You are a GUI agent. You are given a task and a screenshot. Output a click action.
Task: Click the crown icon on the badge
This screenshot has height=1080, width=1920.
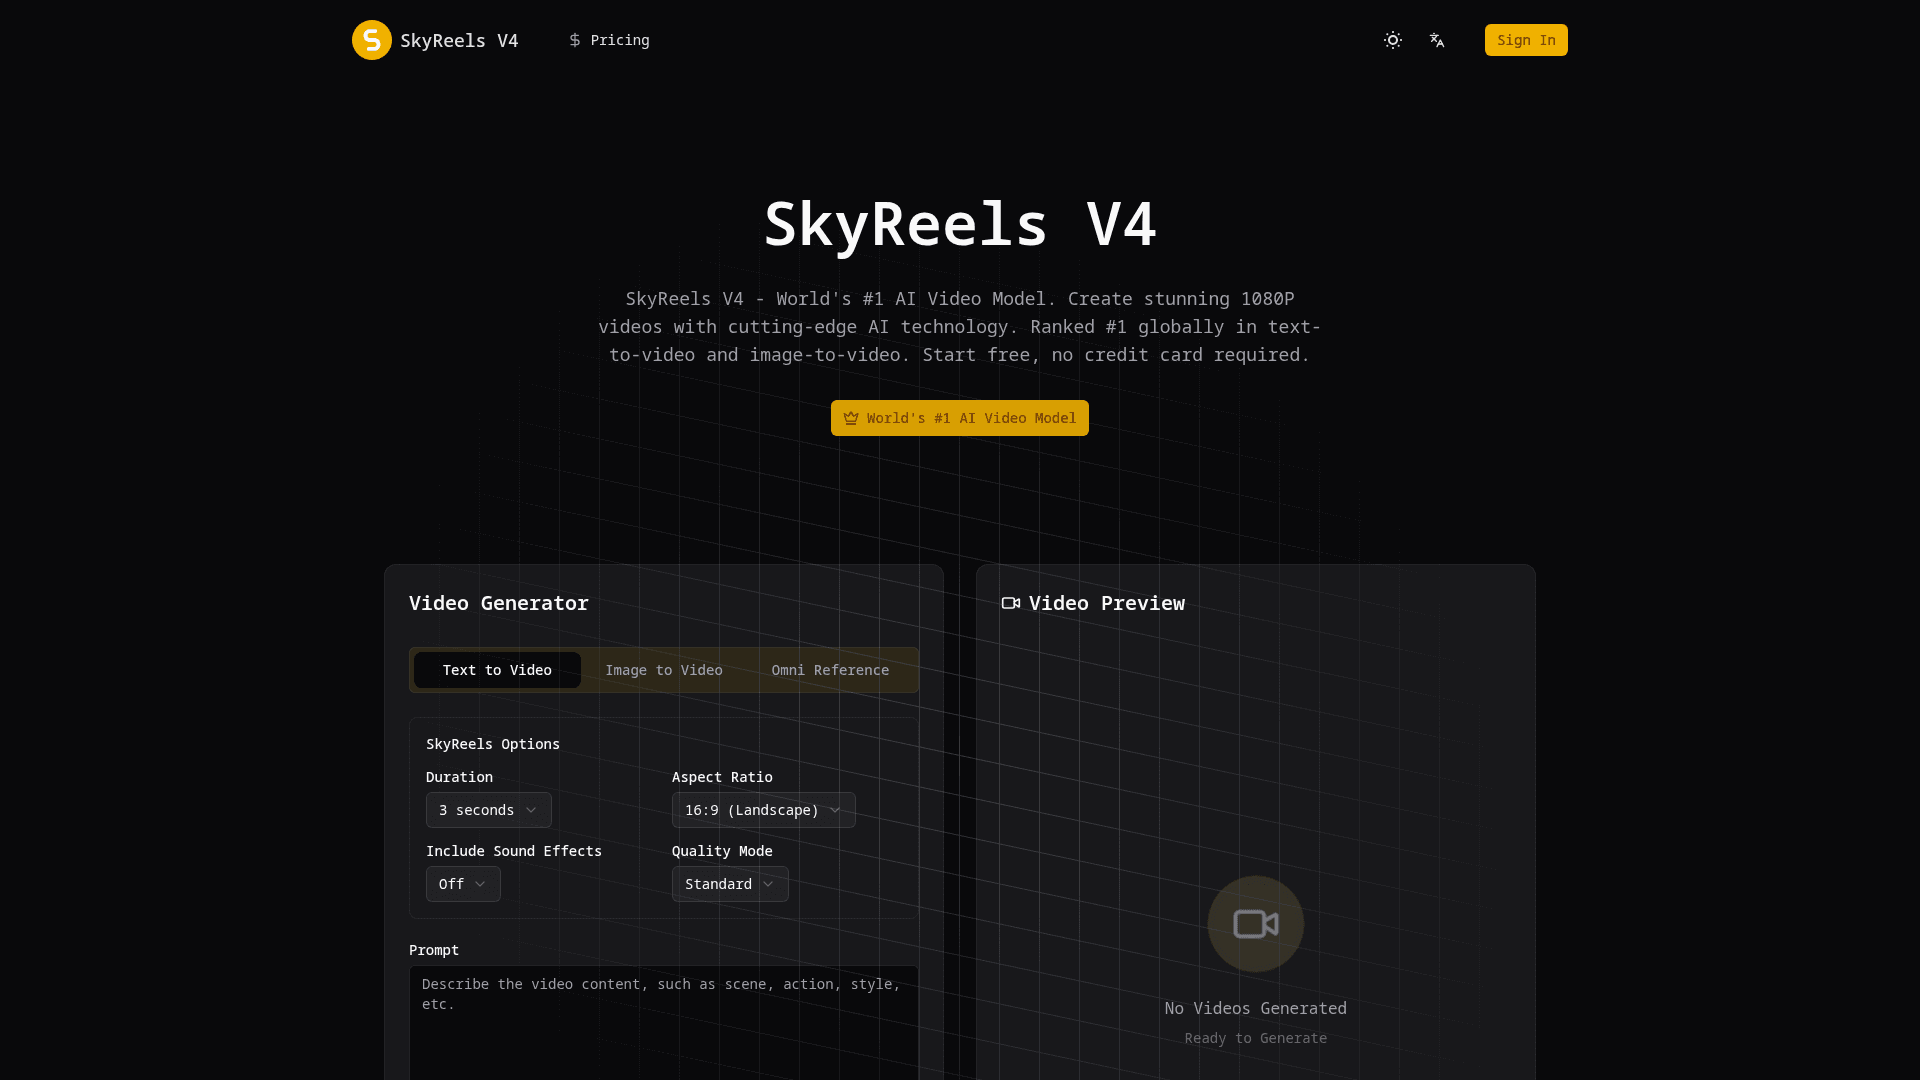point(851,418)
